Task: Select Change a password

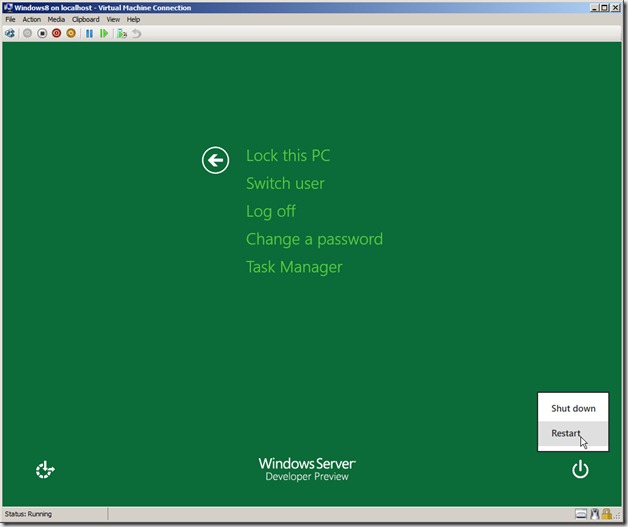Action: 314,239
